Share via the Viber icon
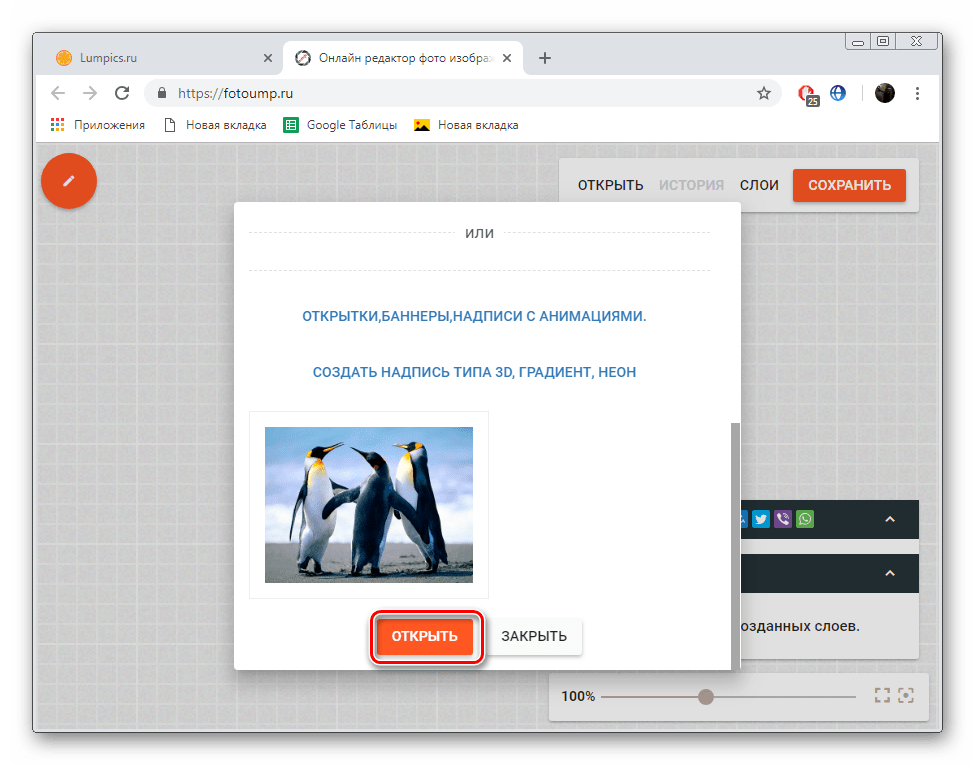This screenshot has width=975, height=765. (x=783, y=519)
